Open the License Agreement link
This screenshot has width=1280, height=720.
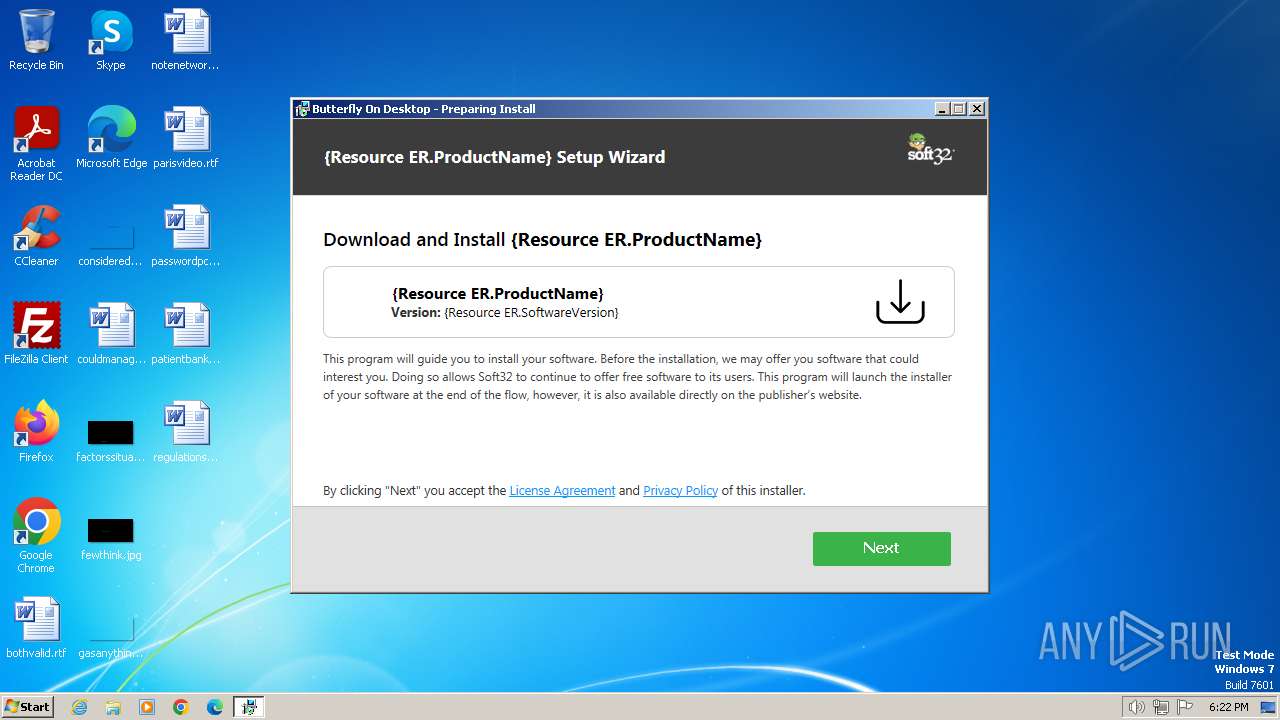(x=562, y=491)
